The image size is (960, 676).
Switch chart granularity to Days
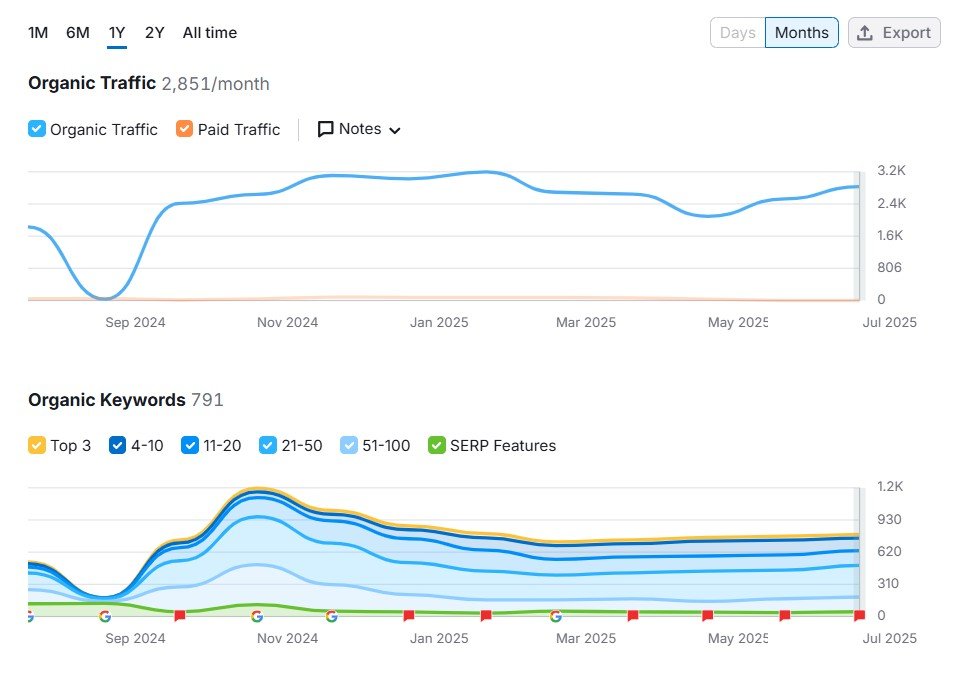(737, 33)
